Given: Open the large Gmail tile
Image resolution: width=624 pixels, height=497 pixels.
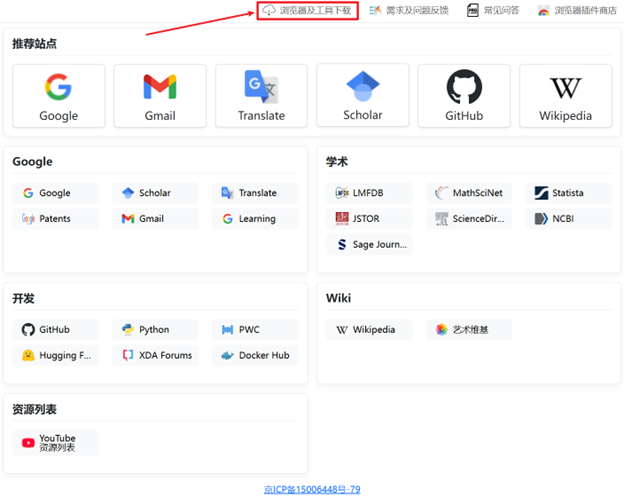Looking at the screenshot, I should (160, 96).
